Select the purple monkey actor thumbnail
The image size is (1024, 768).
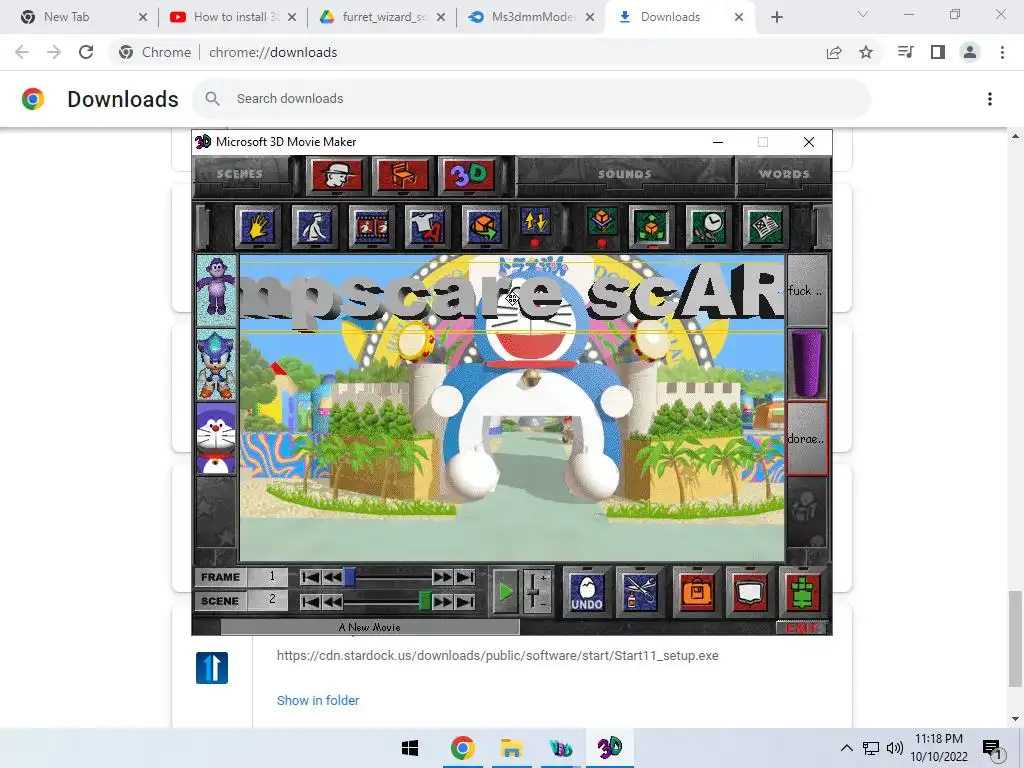pos(216,289)
